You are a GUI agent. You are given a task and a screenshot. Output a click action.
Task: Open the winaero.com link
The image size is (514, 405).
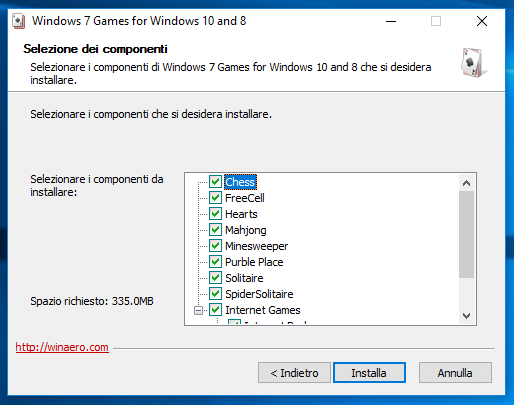tap(62, 347)
